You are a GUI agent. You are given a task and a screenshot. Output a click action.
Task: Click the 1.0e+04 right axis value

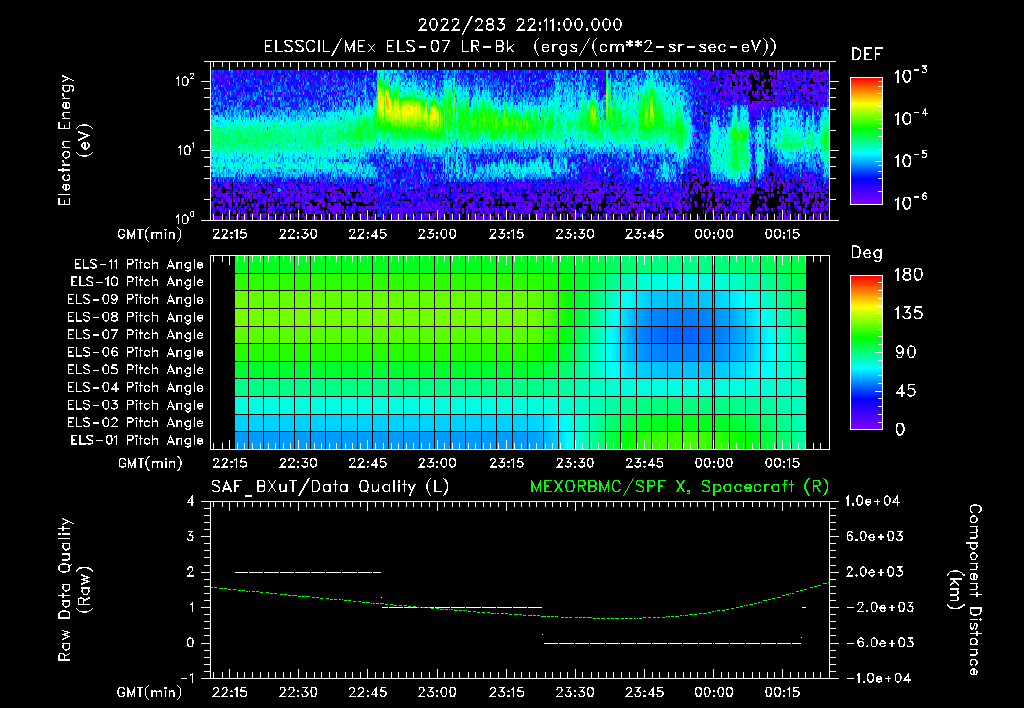872,501
